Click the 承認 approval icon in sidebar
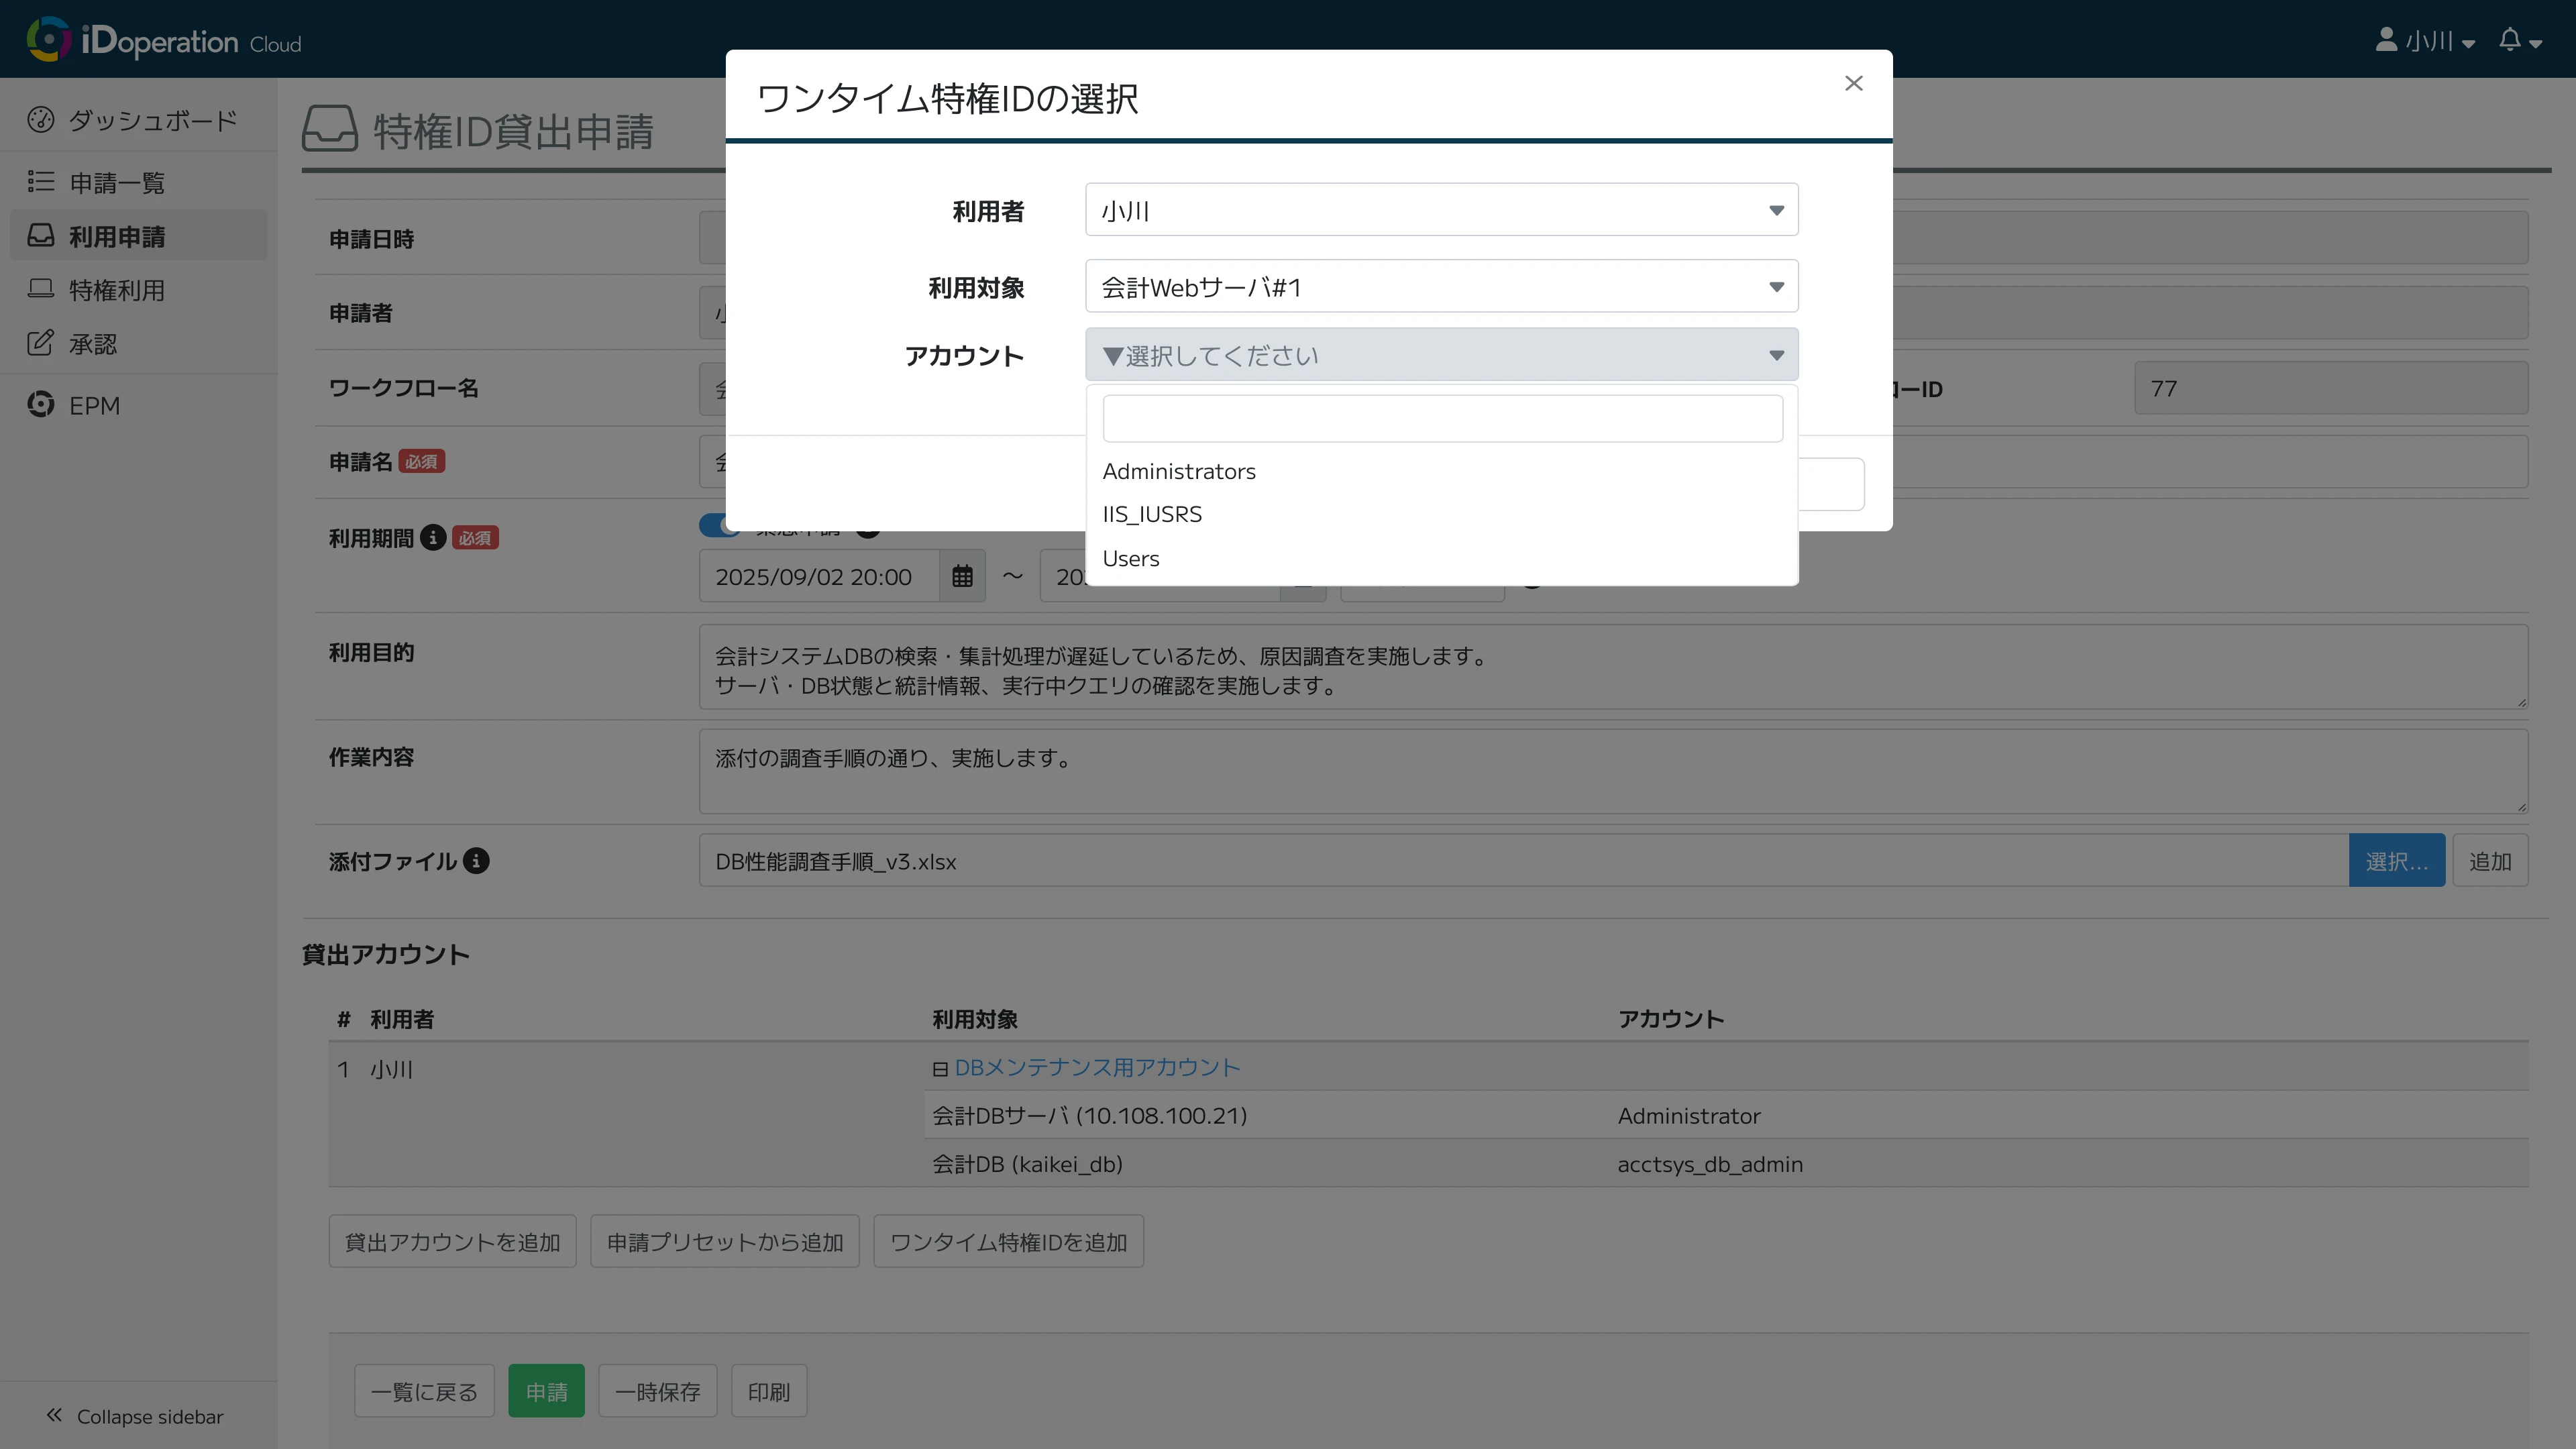Screen dimensions: 2576x1449 point(41,343)
